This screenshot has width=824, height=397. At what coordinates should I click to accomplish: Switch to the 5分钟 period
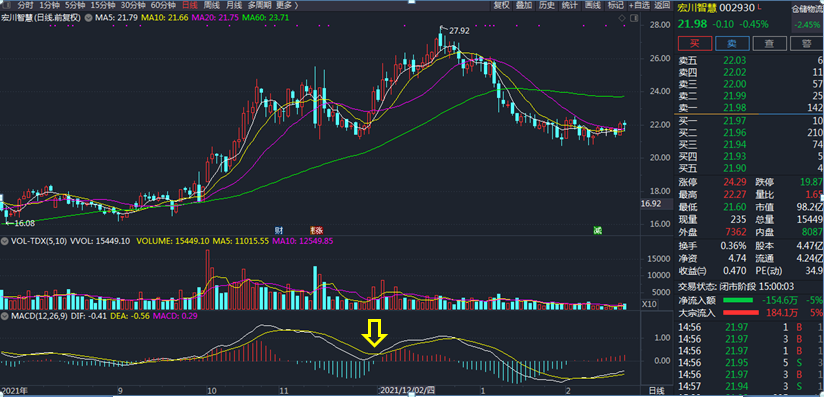click(x=75, y=6)
